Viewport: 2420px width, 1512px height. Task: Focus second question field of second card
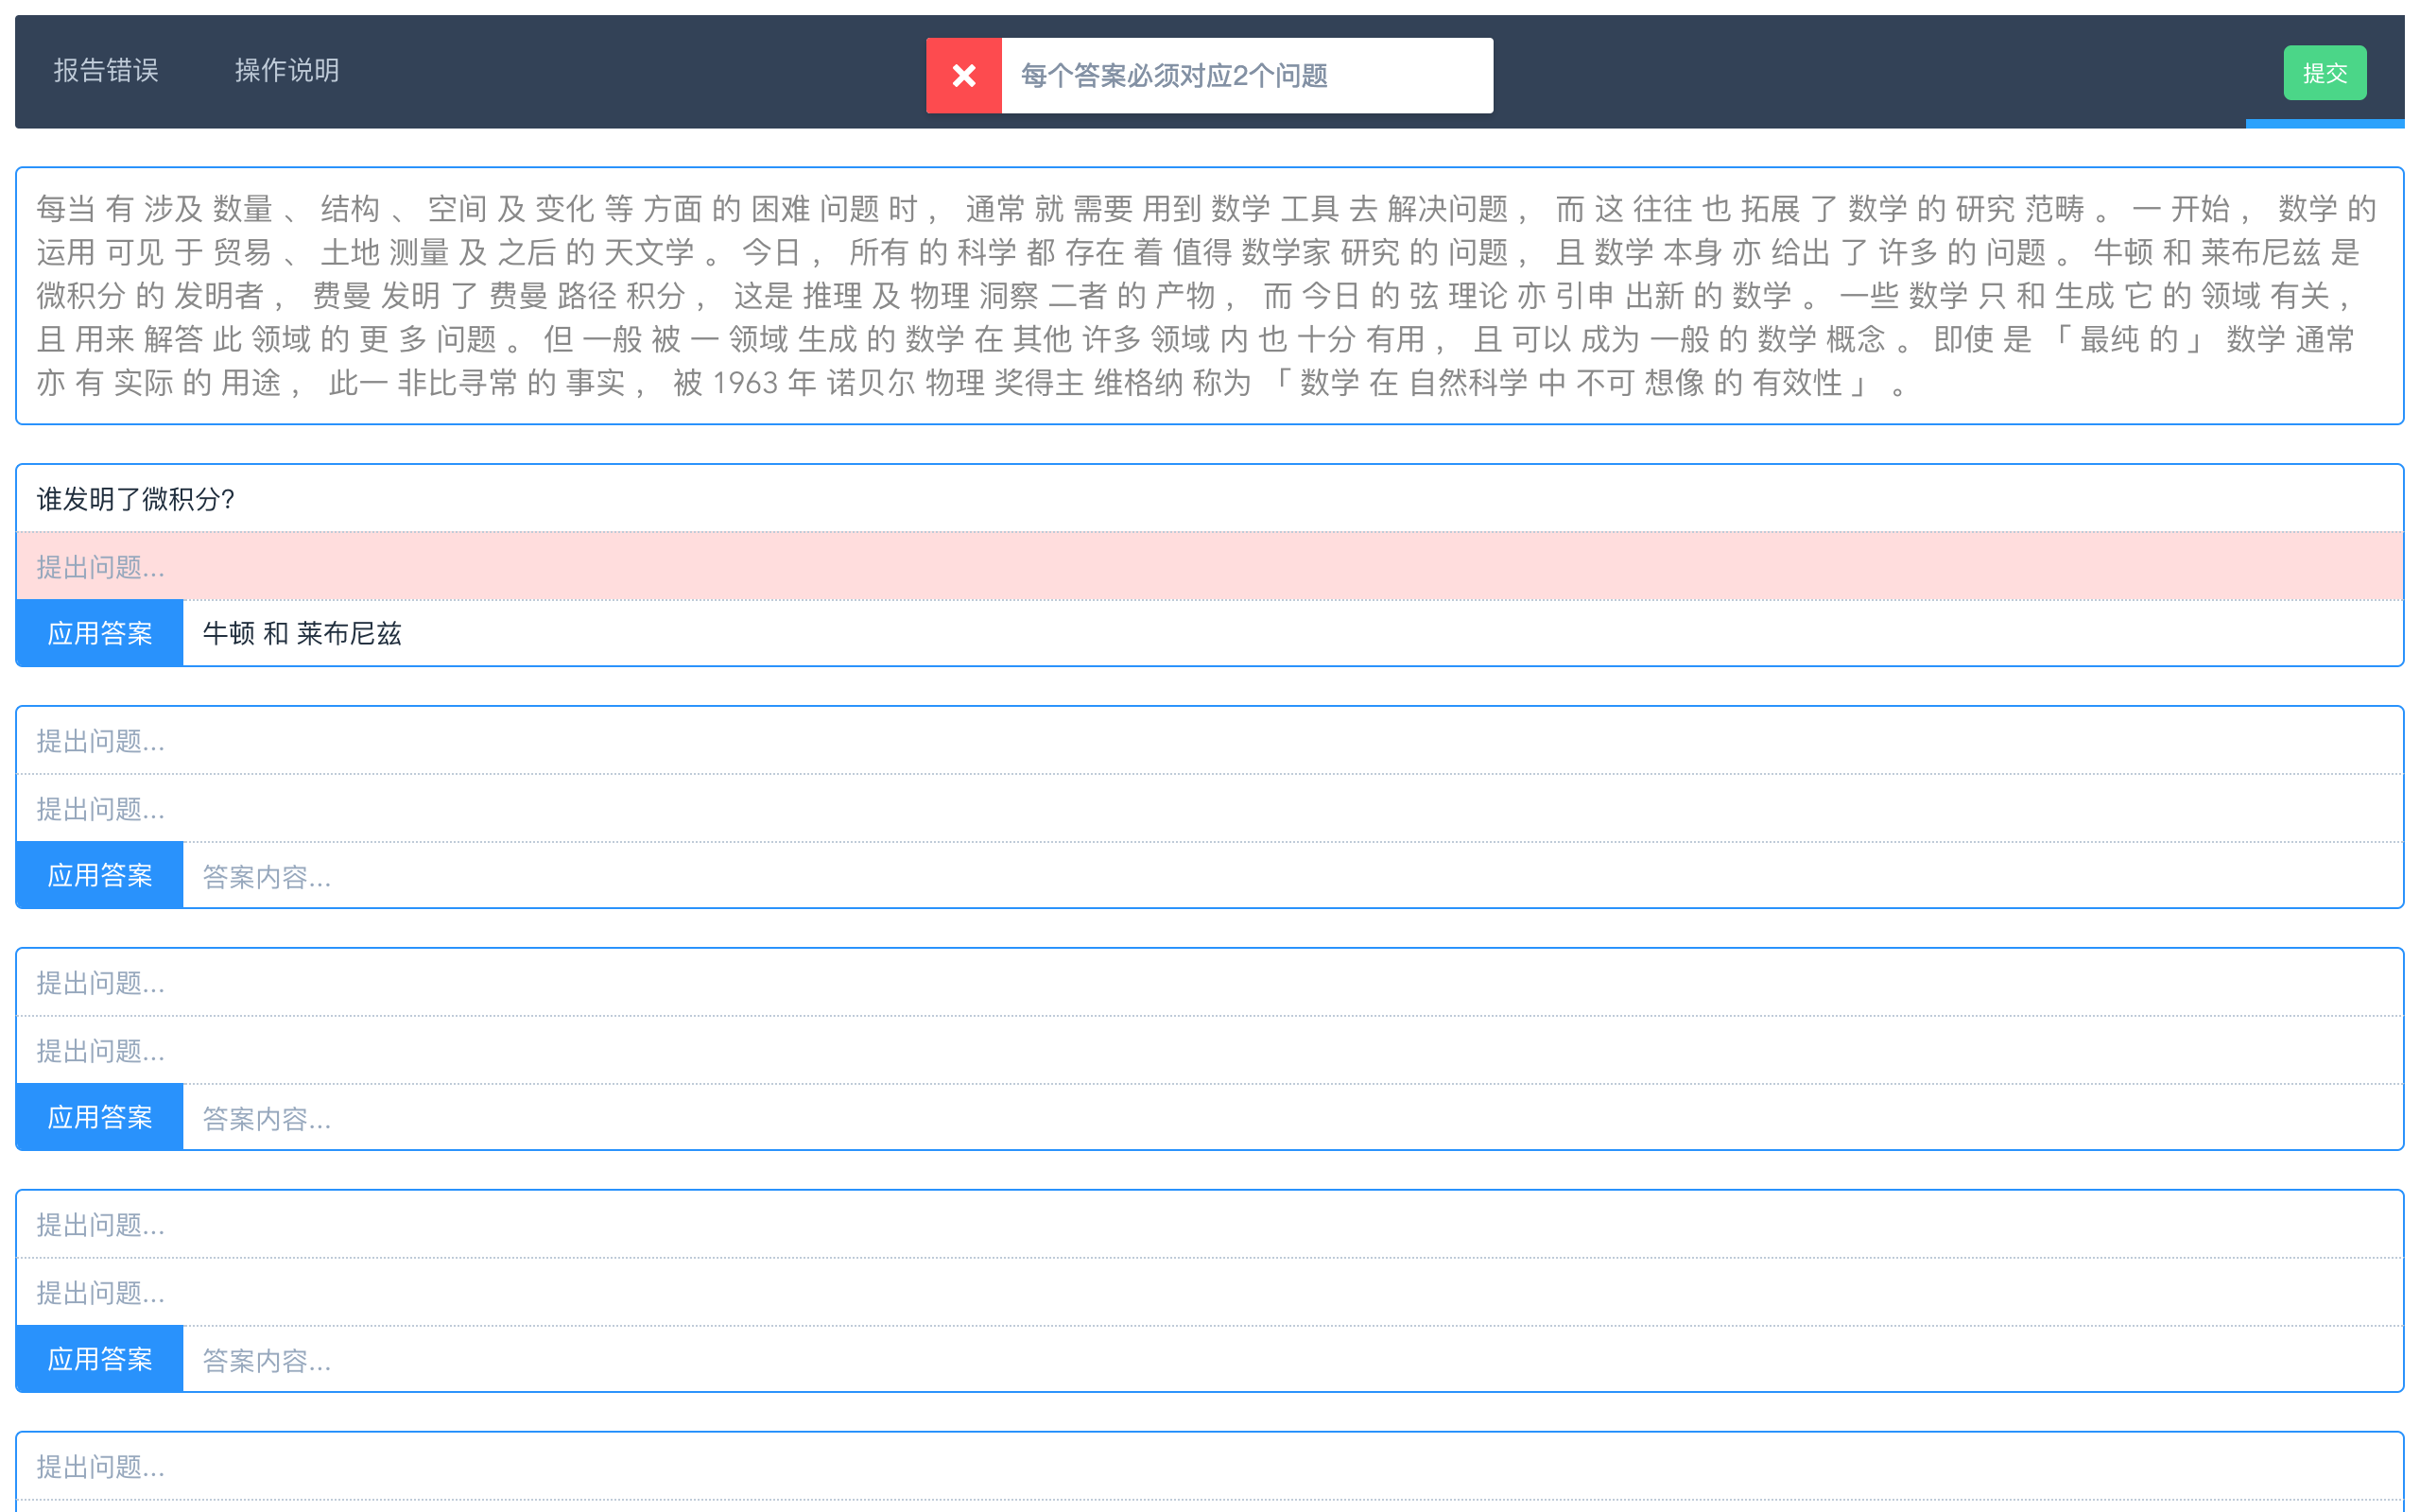[x=1209, y=808]
